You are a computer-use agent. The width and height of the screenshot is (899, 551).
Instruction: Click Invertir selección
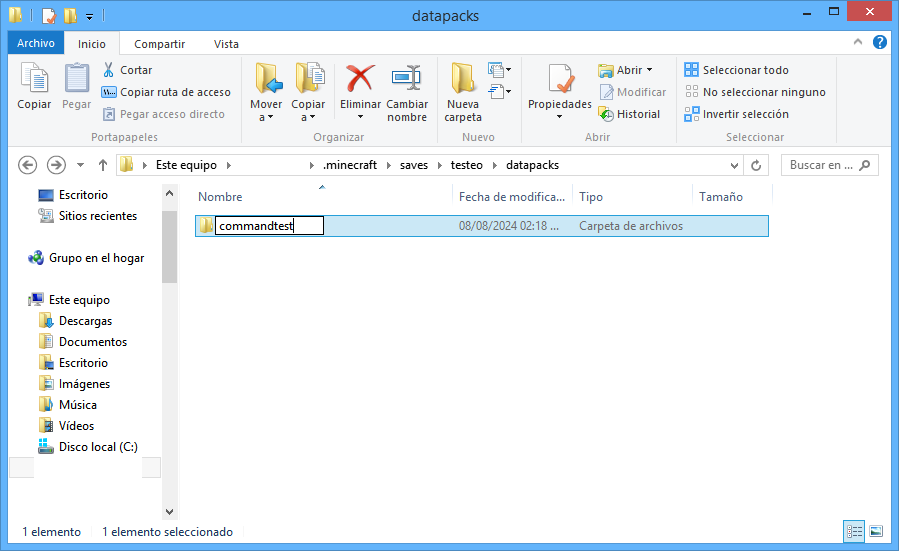coord(736,114)
